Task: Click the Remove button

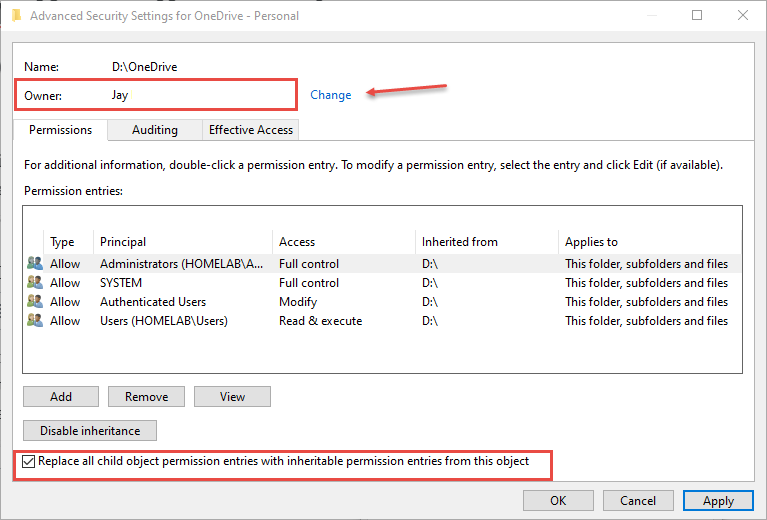Action: [147, 397]
